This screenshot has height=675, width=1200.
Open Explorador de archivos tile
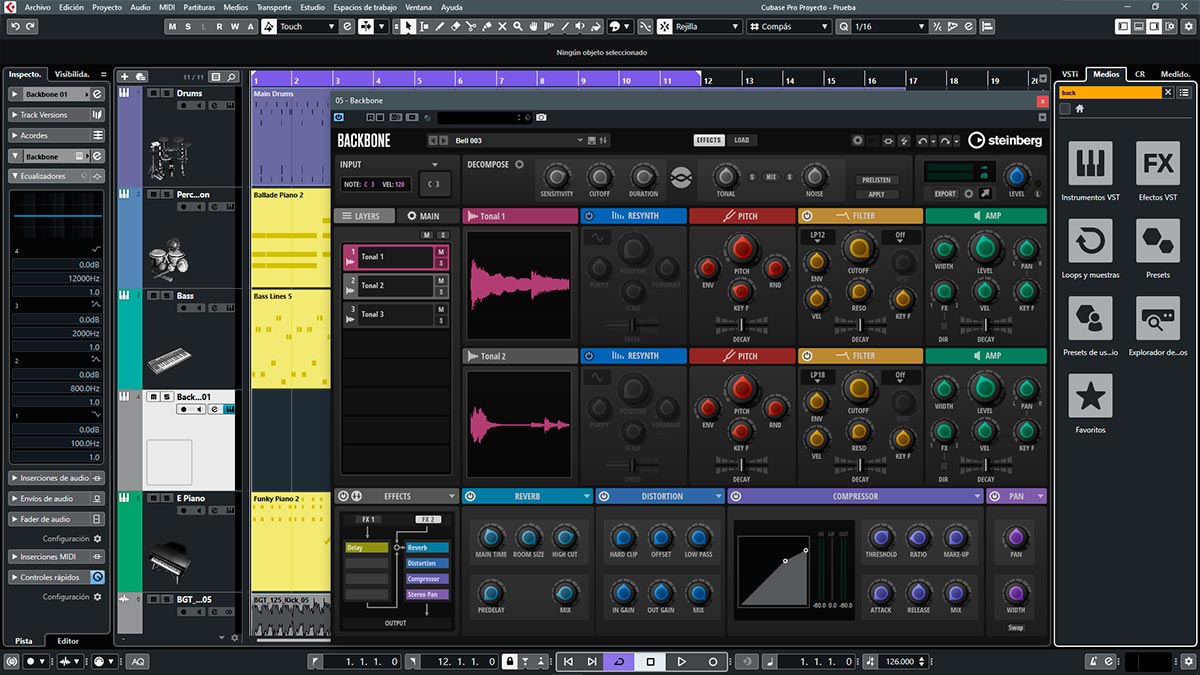tap(1158, 319)
